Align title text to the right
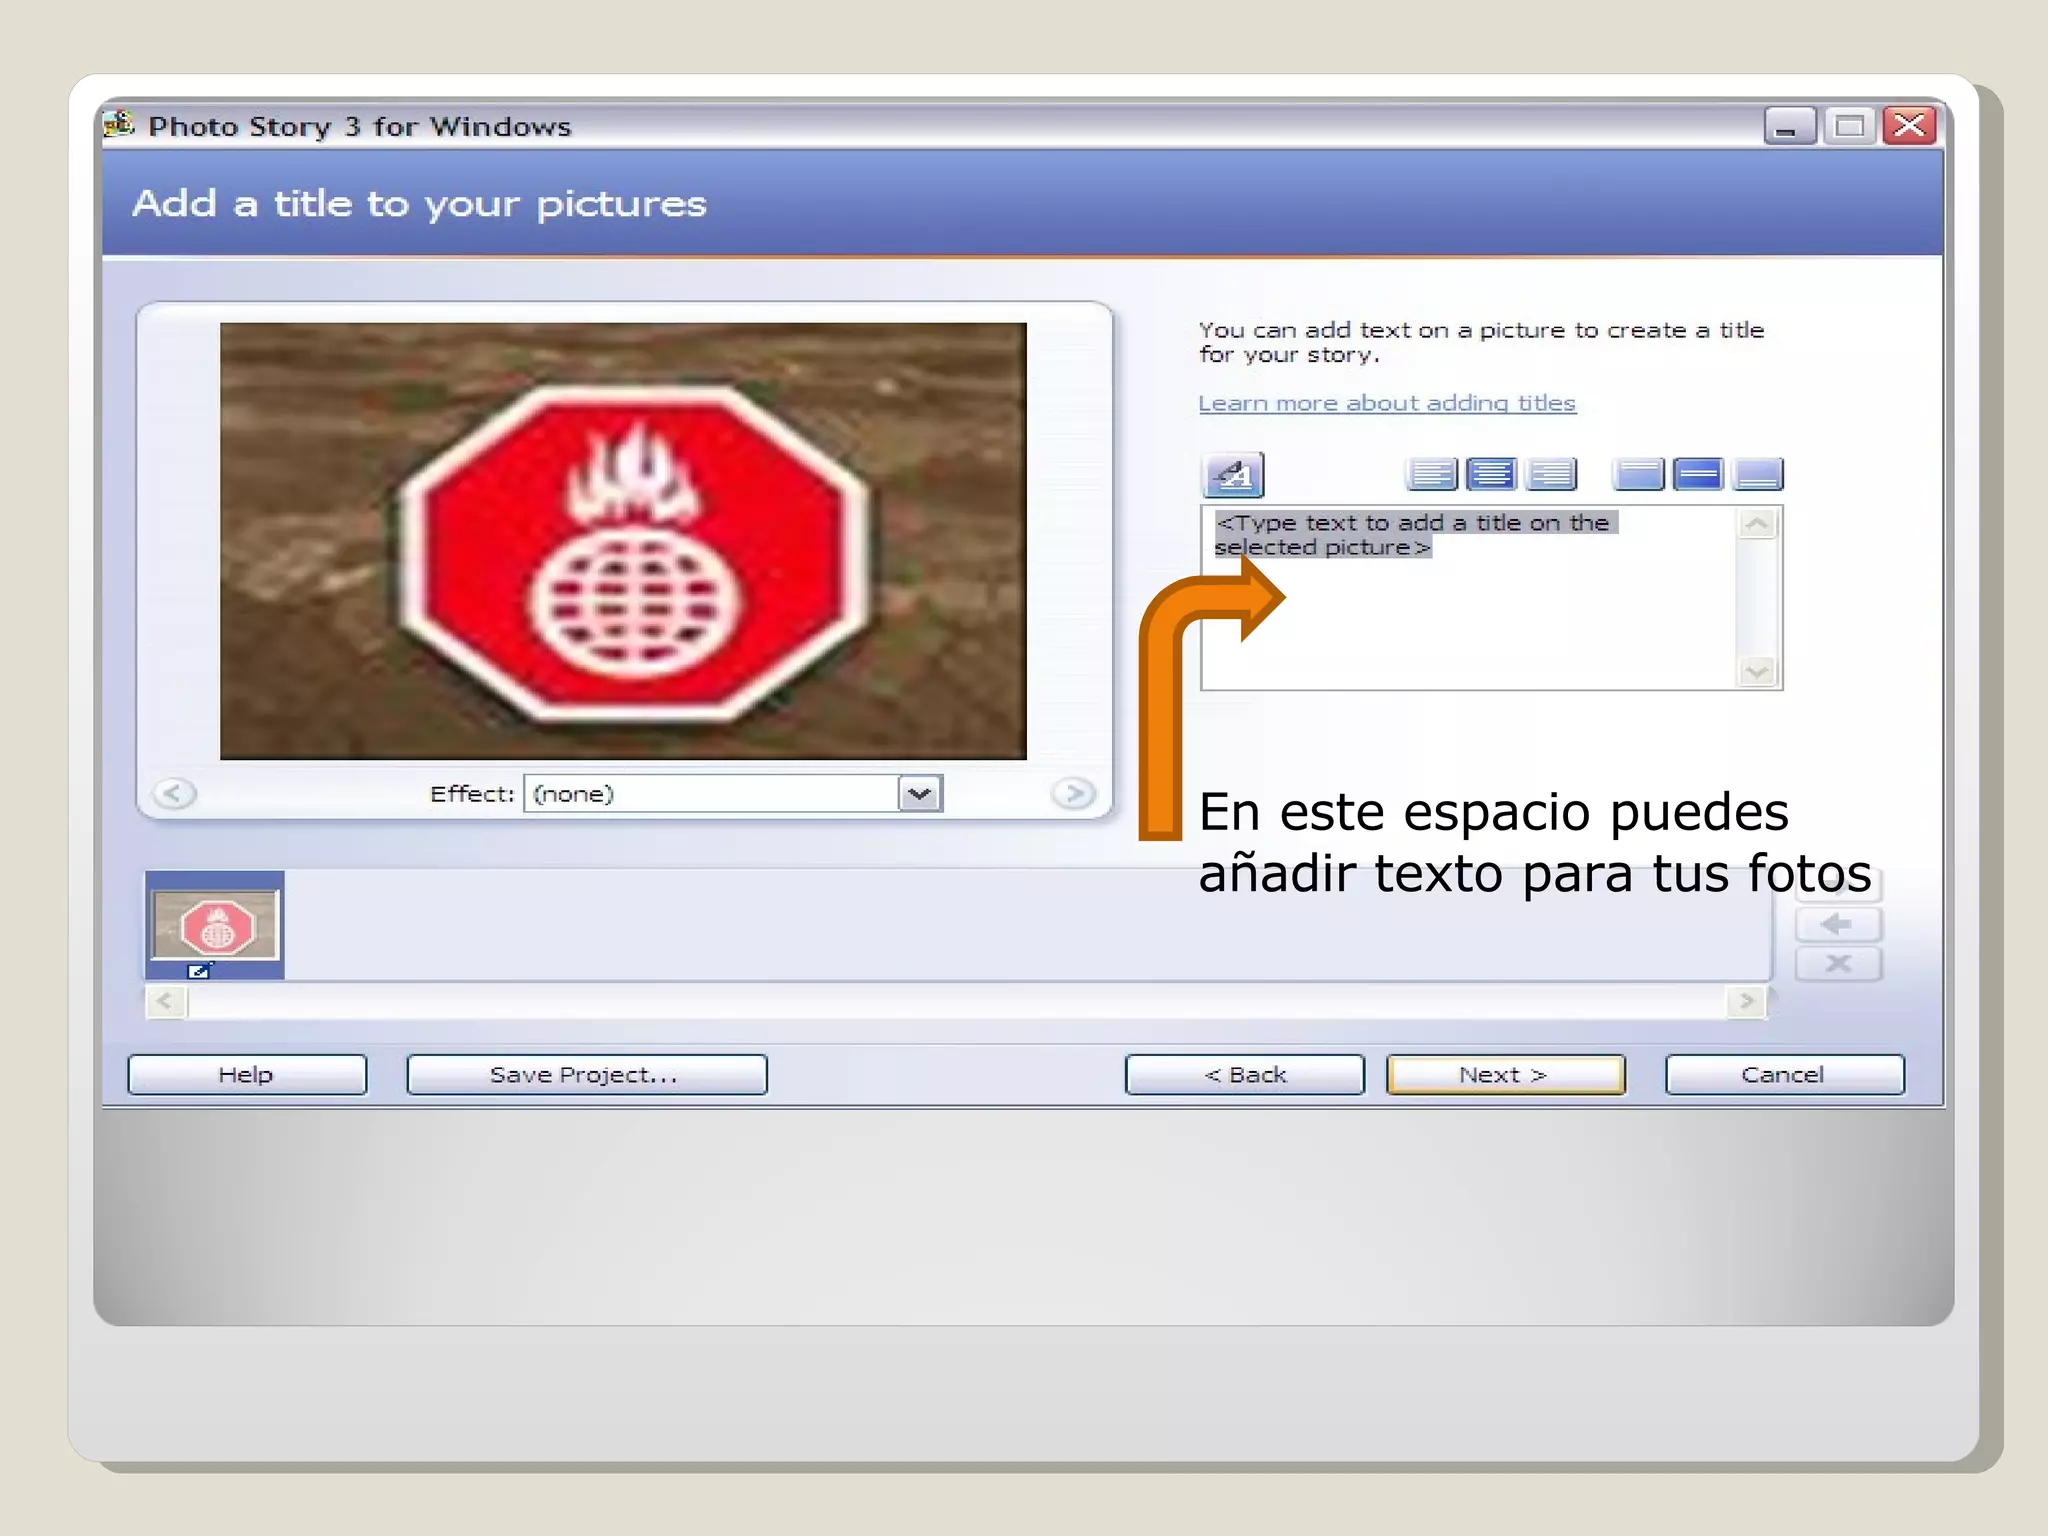This screenshot has width=2048, height=1536. [x=1551, y=474]
